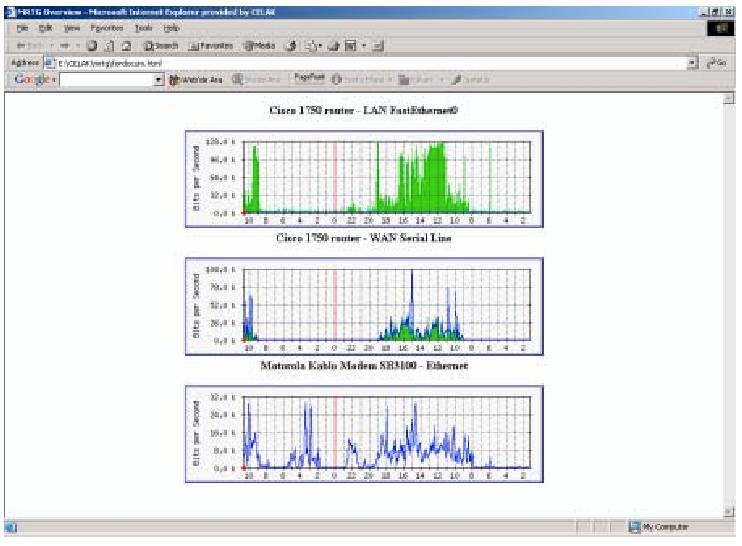The width and height of the screenshot is (742, 546).
Task: Open the Favorites pane from toolbar
Action: [211, 46]
